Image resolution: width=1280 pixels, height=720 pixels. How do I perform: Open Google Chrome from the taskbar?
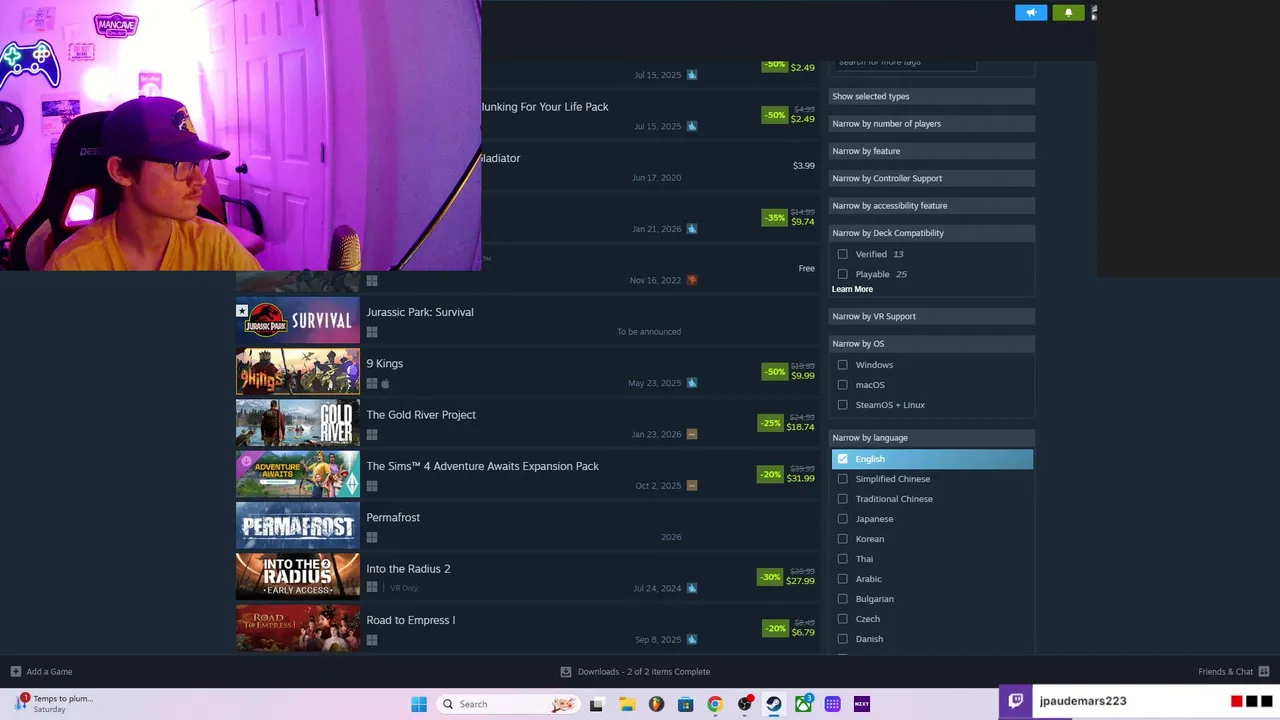pyautogui.click(x=715, y=704)
